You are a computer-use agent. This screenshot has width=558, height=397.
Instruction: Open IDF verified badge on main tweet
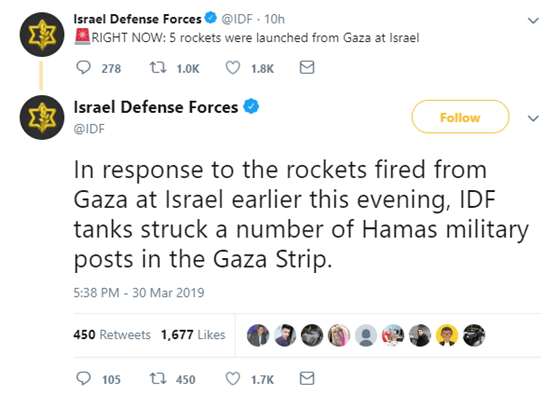[x=251, y=106]
